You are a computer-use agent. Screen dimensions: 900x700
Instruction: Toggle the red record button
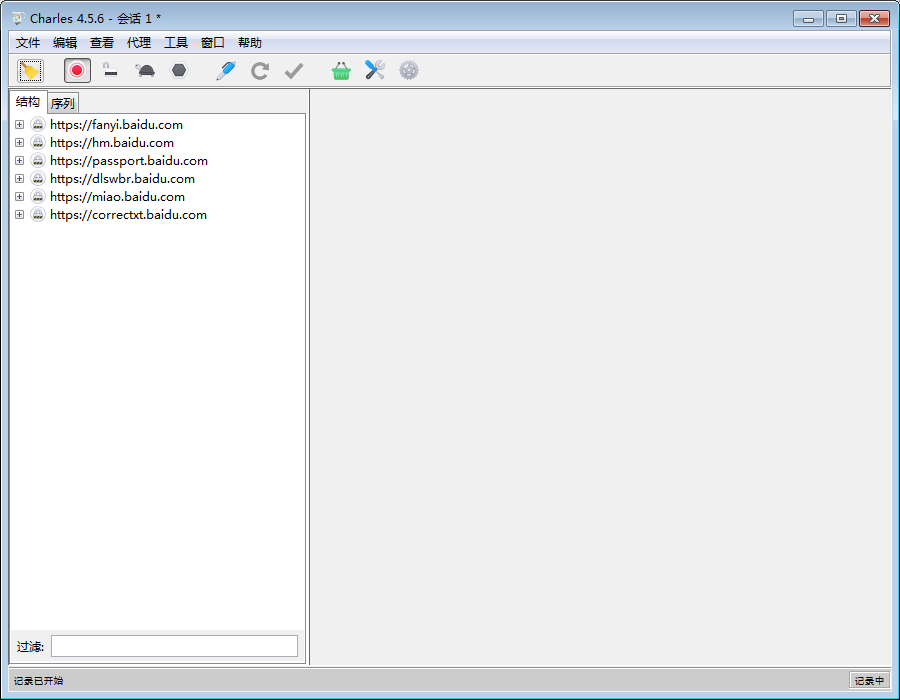click(x=77, y=71)
